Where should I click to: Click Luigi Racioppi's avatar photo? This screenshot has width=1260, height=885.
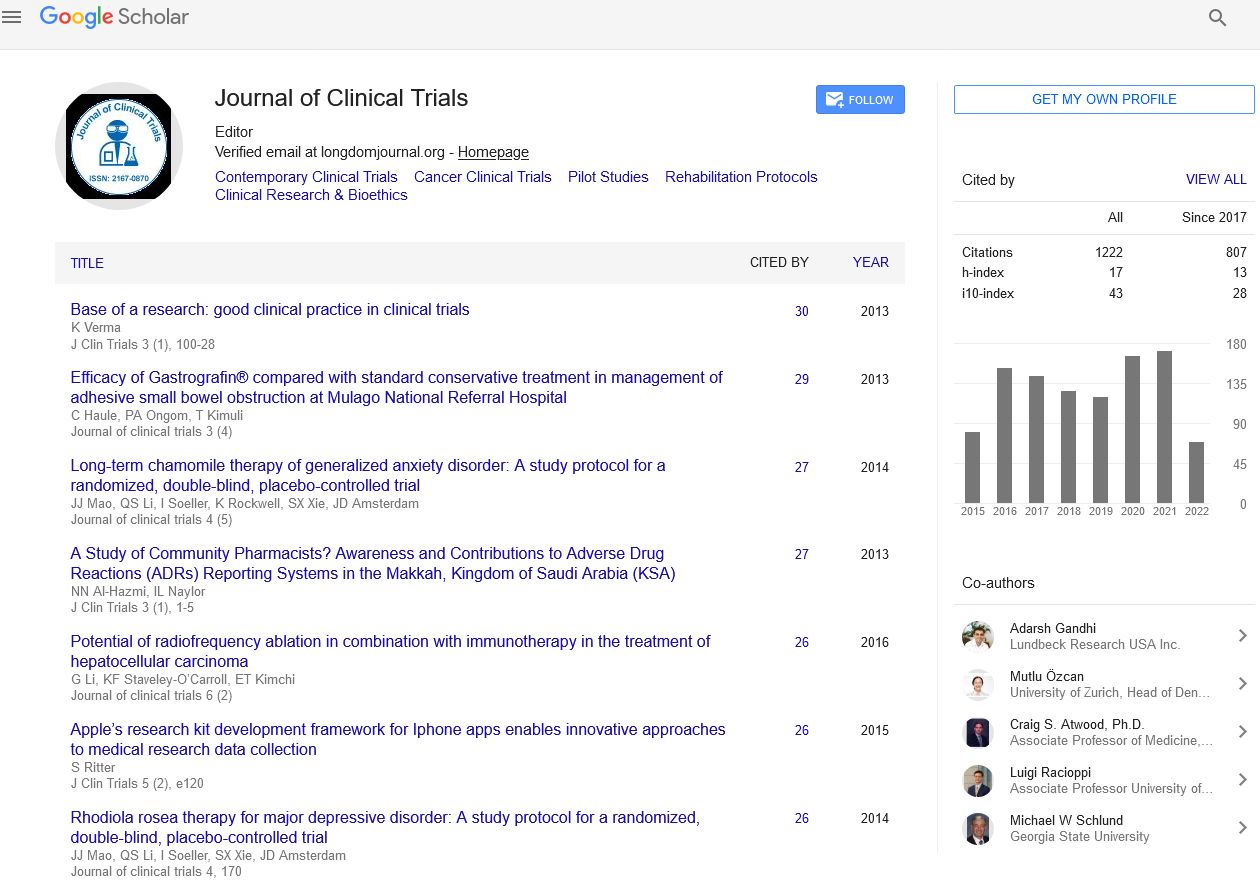[977, 780]
